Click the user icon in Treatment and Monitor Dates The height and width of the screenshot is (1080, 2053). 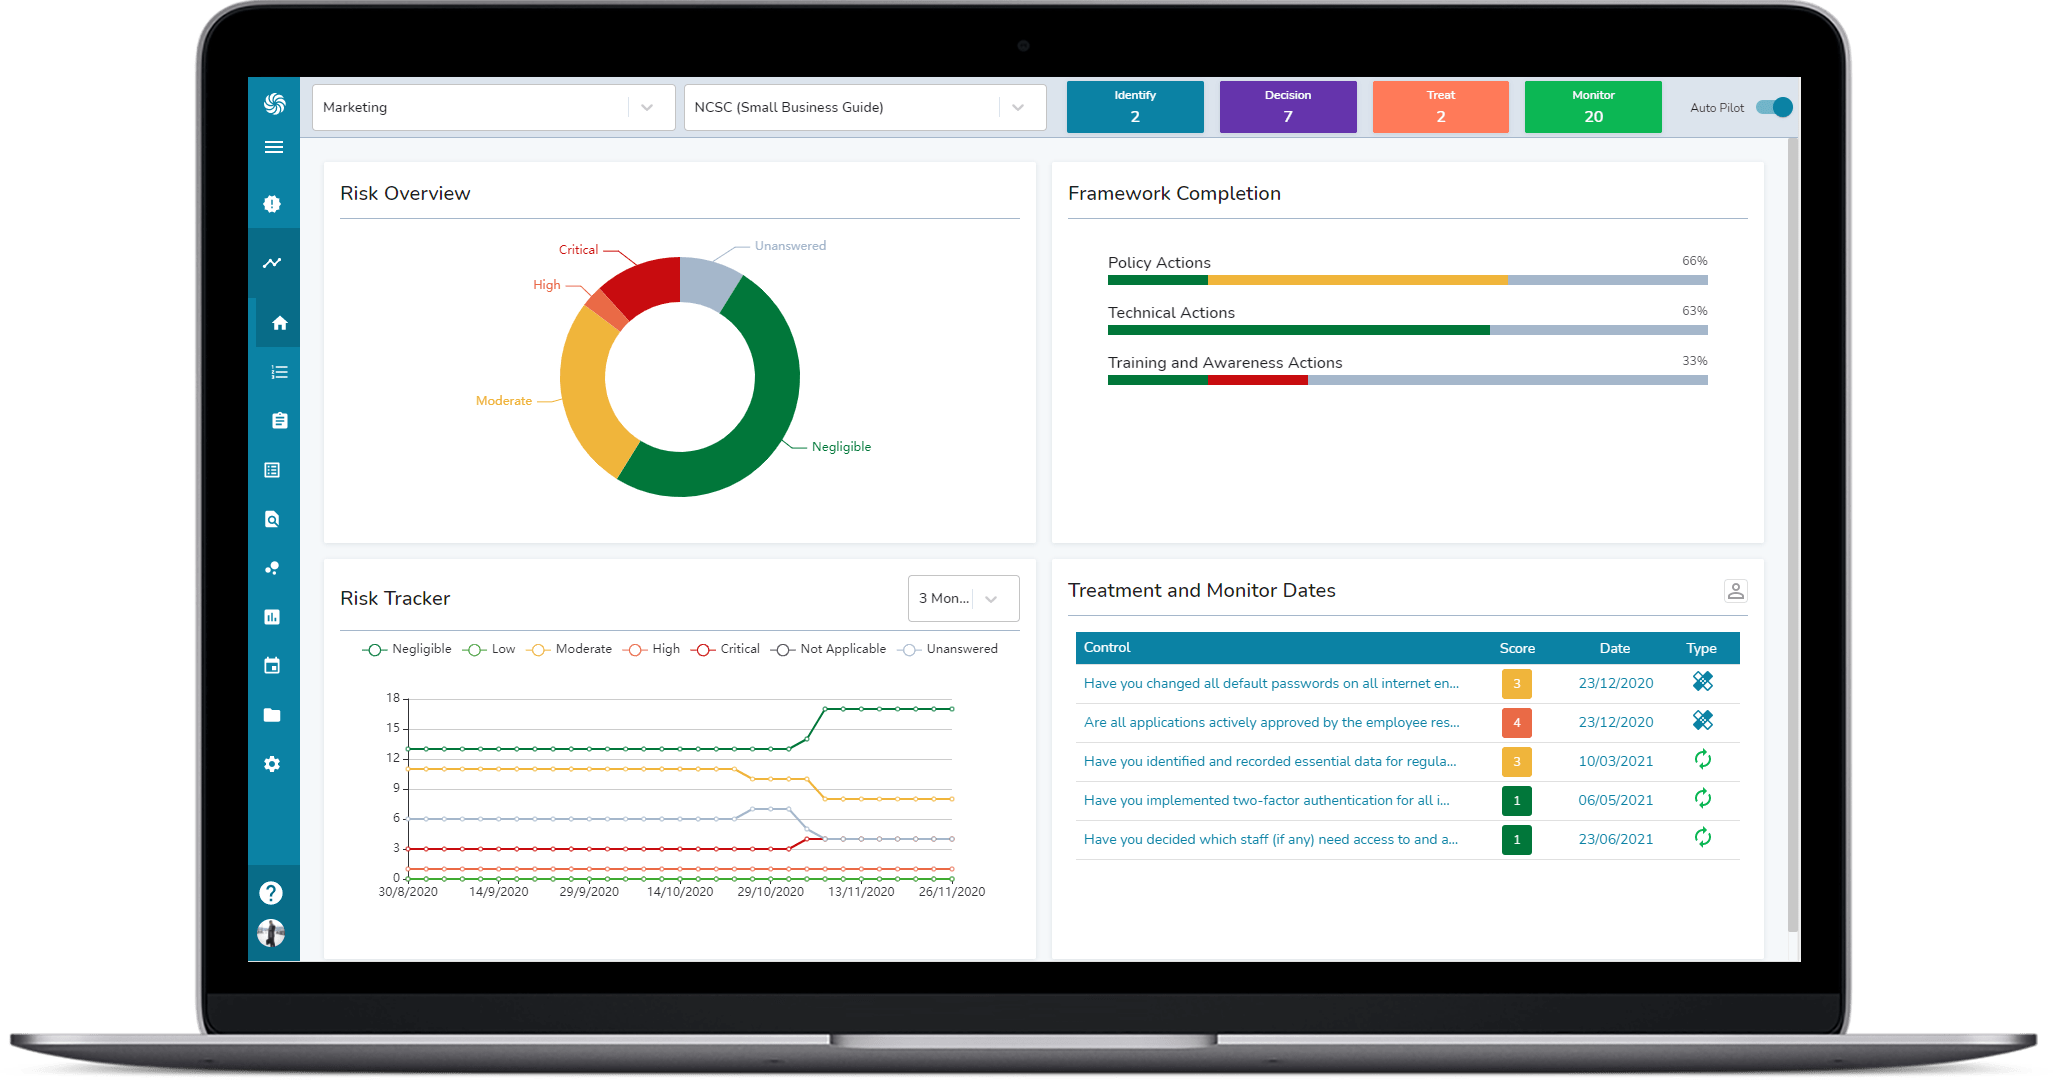tap(1736, 591)
